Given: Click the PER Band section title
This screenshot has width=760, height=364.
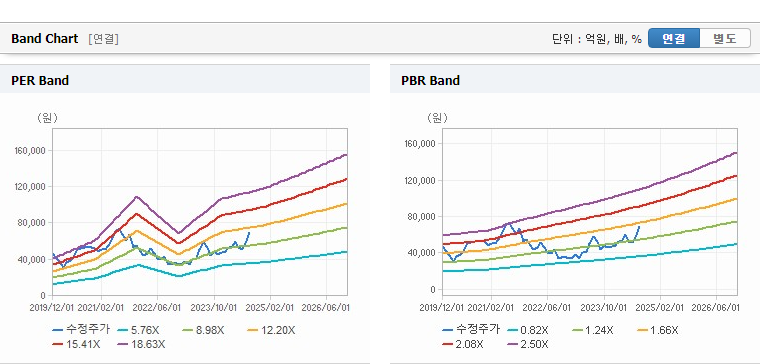Looking at the screenshot, I should tap(40, 80).
